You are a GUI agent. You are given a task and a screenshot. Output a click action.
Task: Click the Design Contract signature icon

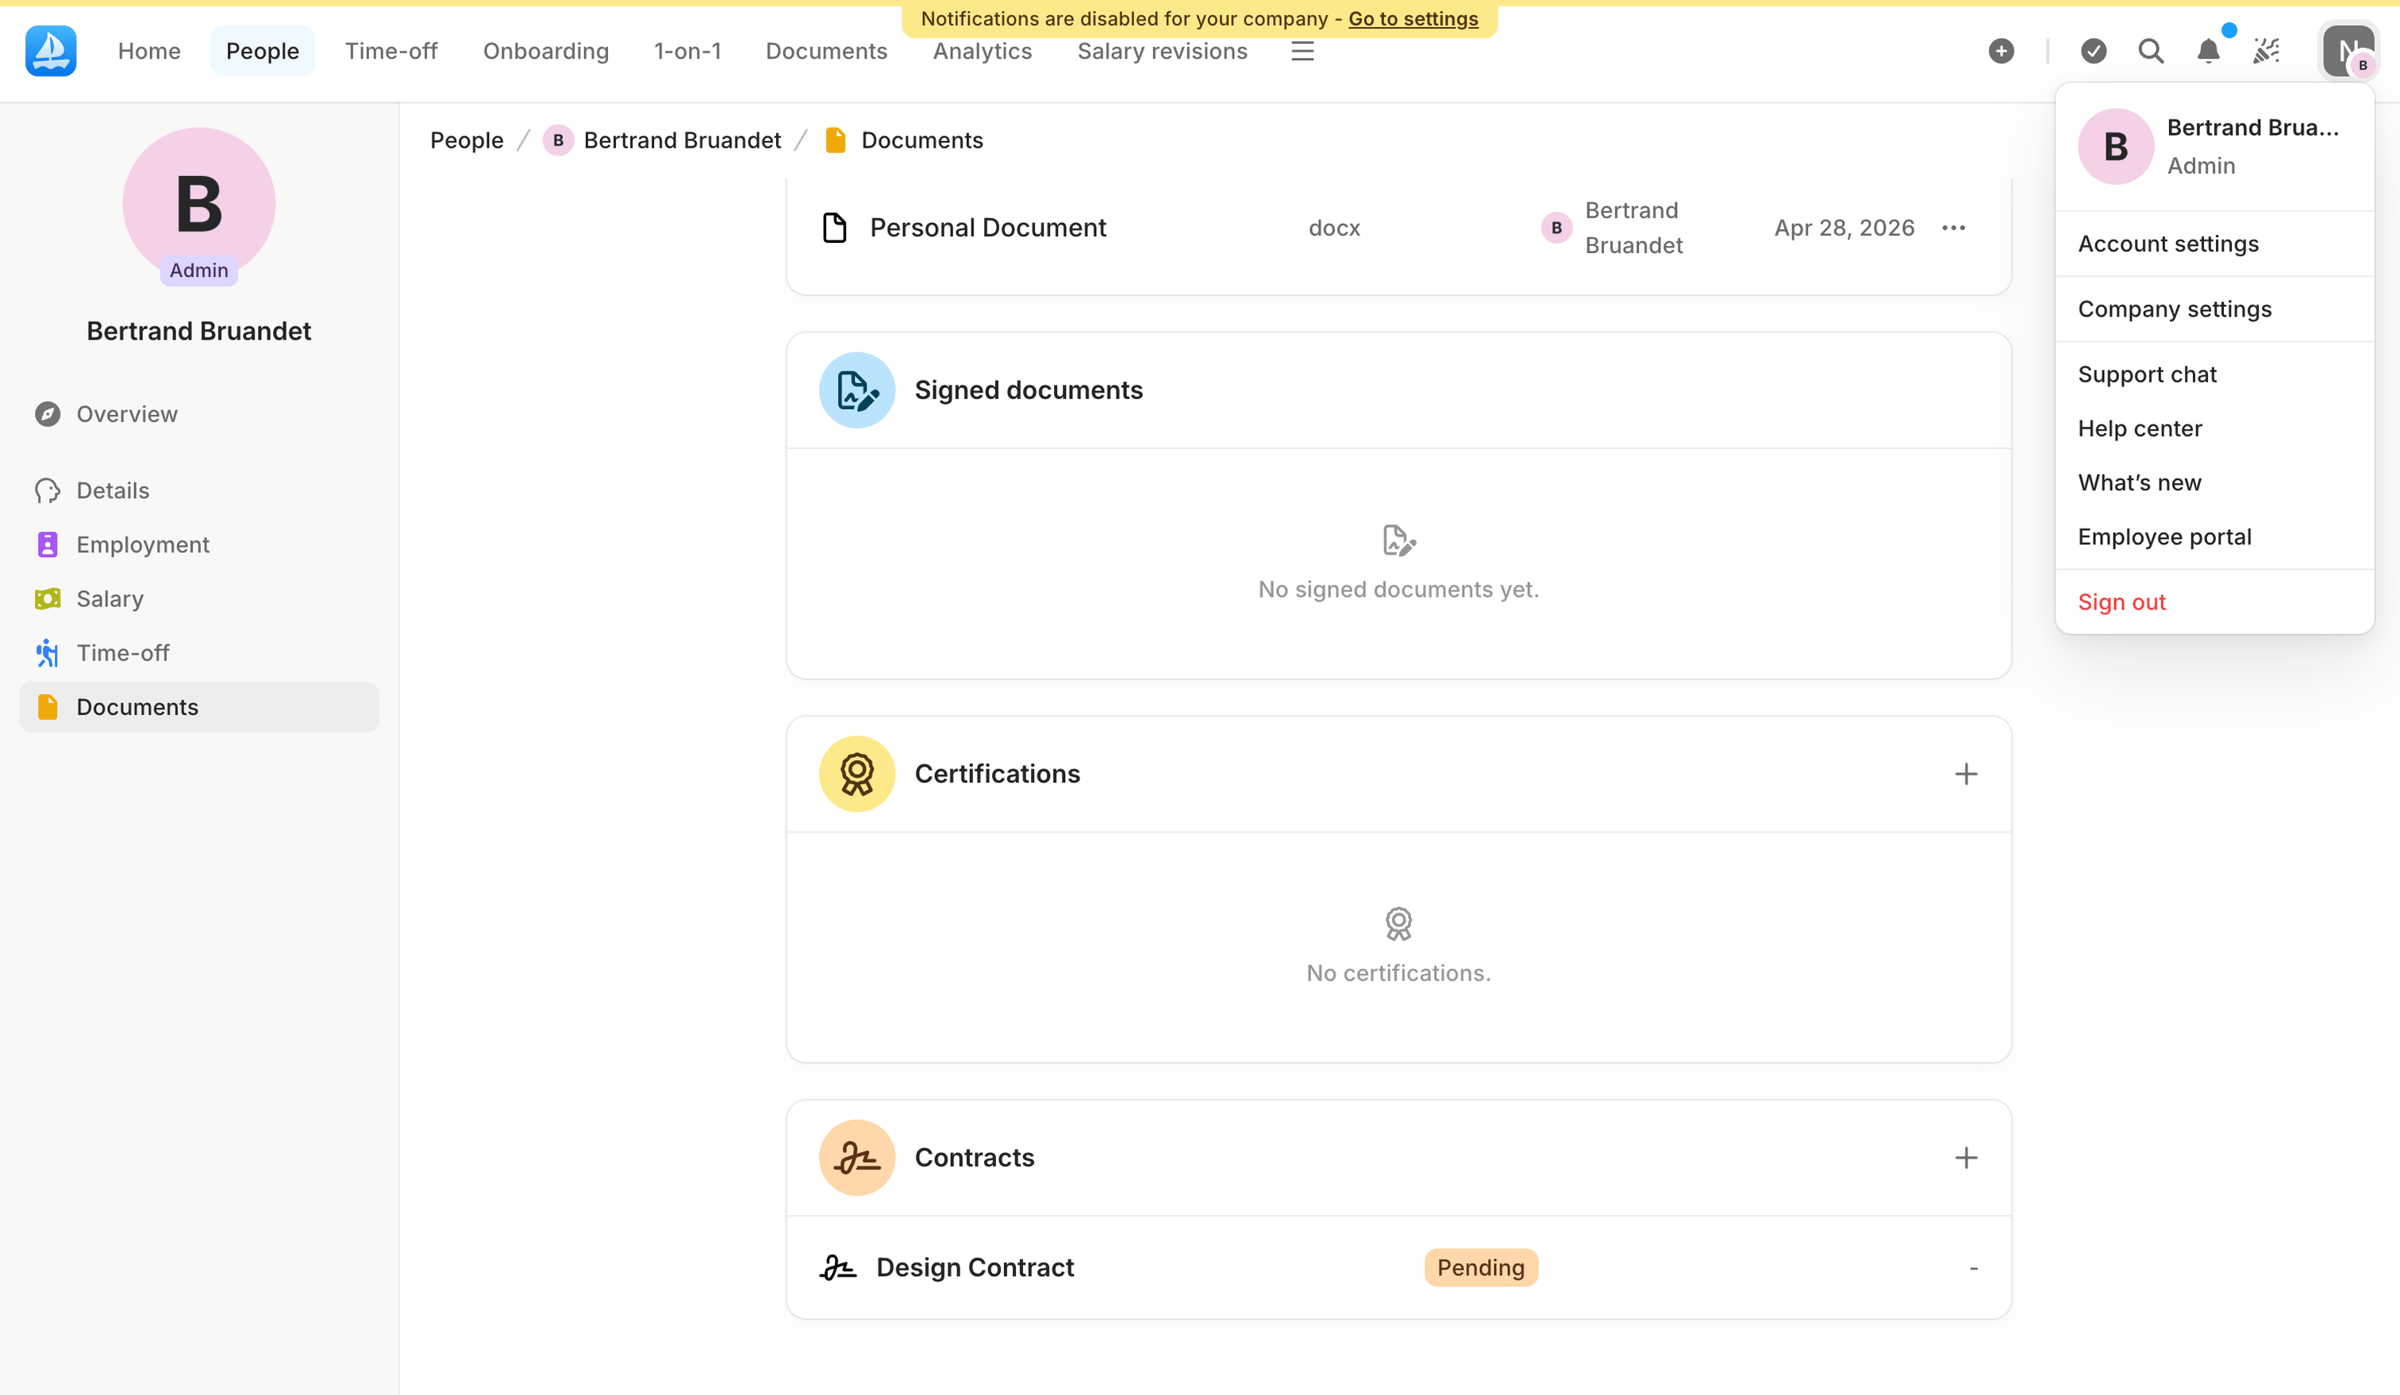(838, 1268)
